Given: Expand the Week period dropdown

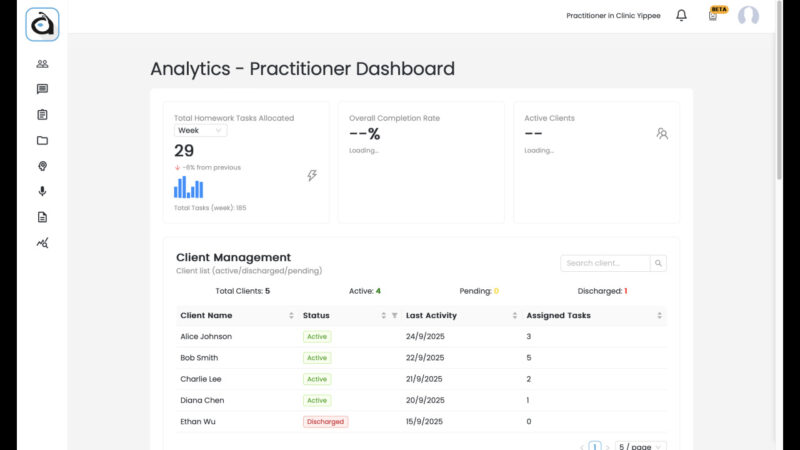Looking at the screenshot, I should [201, 130].
